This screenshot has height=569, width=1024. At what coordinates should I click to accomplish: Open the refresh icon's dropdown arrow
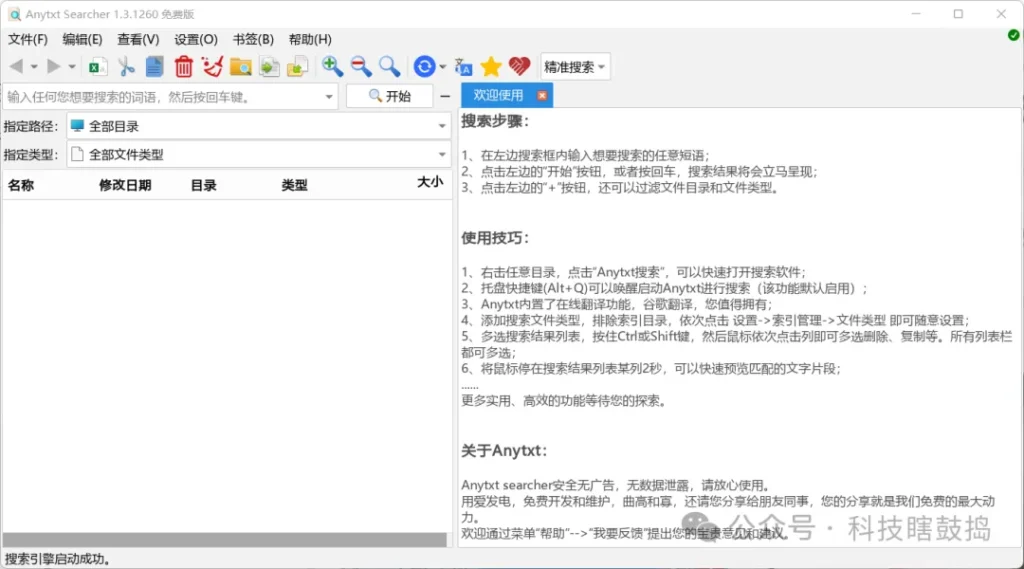(443, 67)
